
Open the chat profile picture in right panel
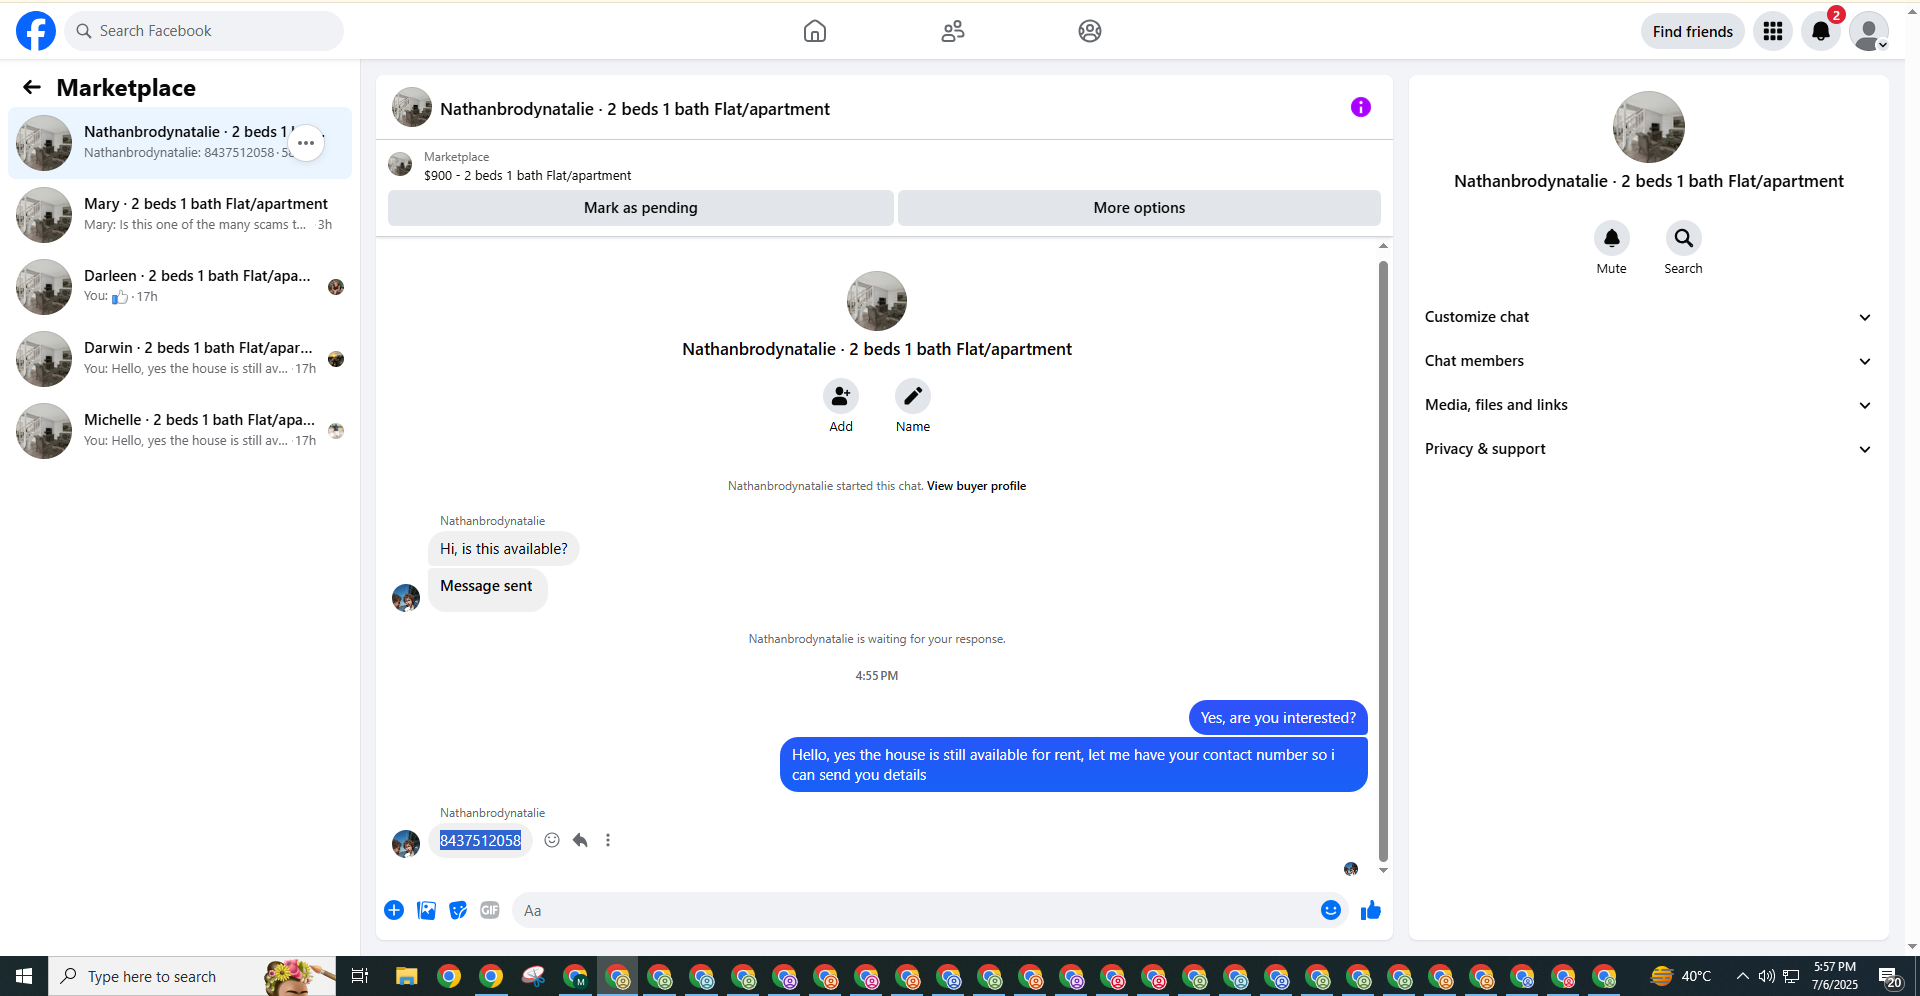(1649, 127)
